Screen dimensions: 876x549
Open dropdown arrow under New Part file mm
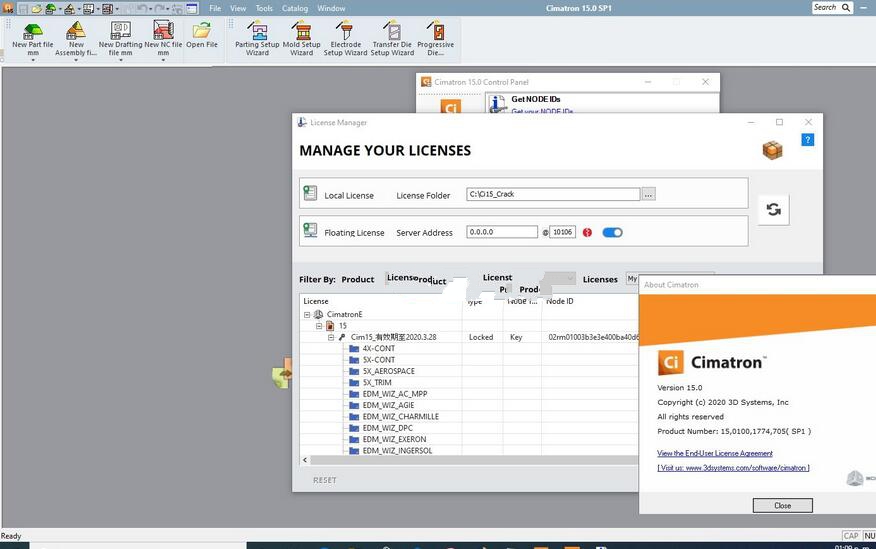[32, 60]
